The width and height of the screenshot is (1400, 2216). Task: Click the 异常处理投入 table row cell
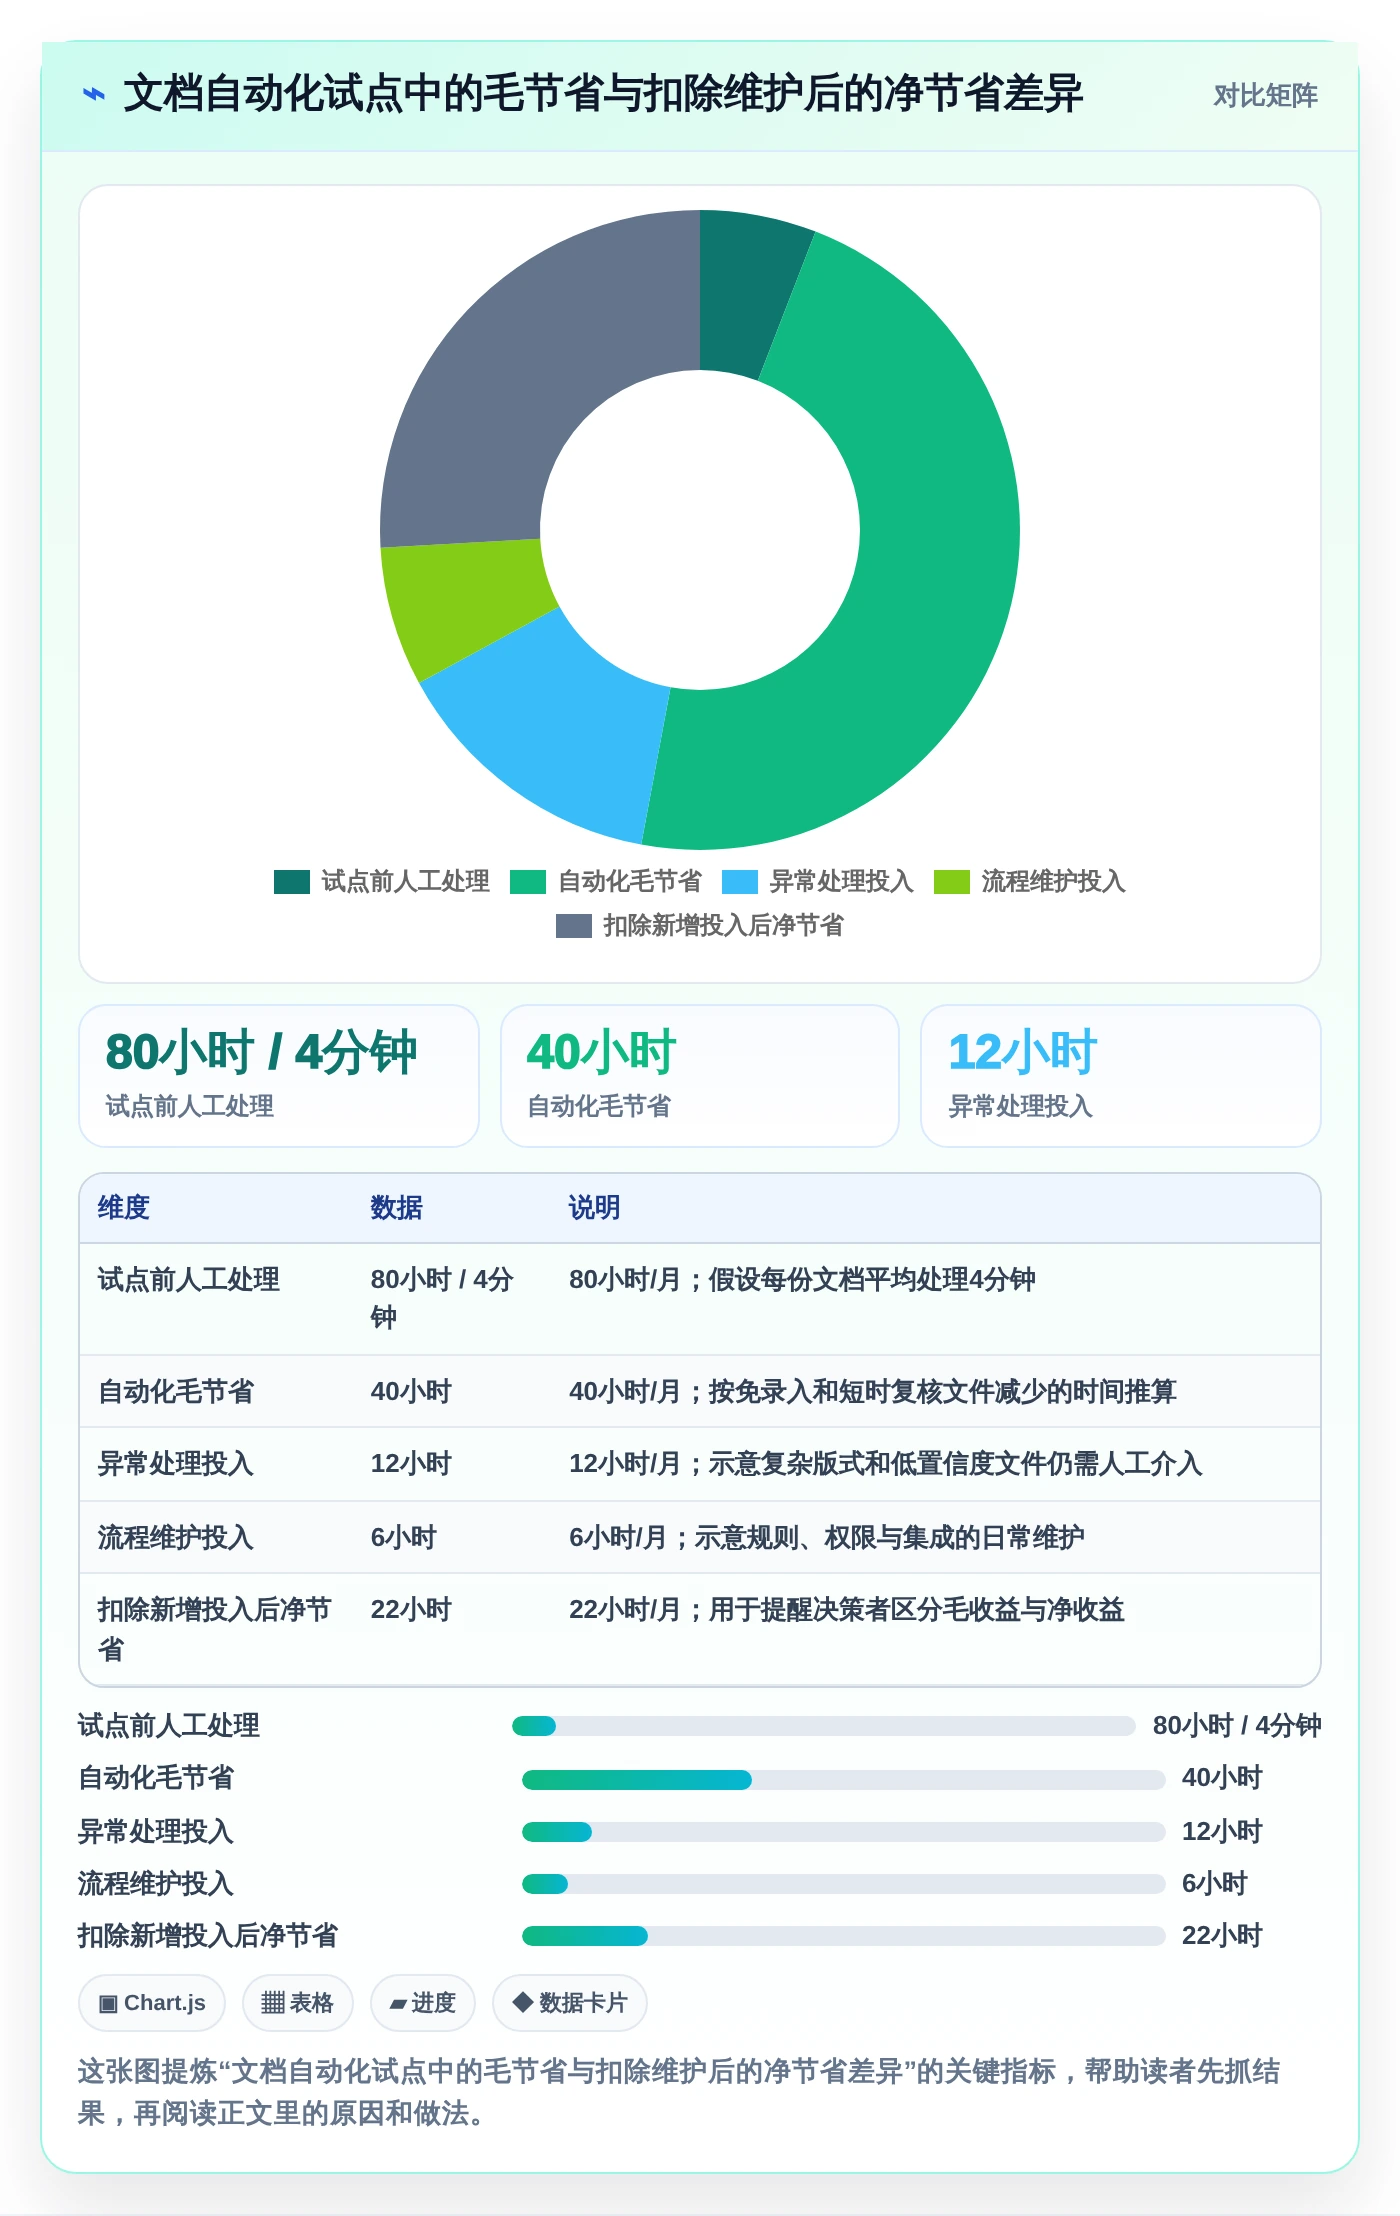coord(176,1464)
